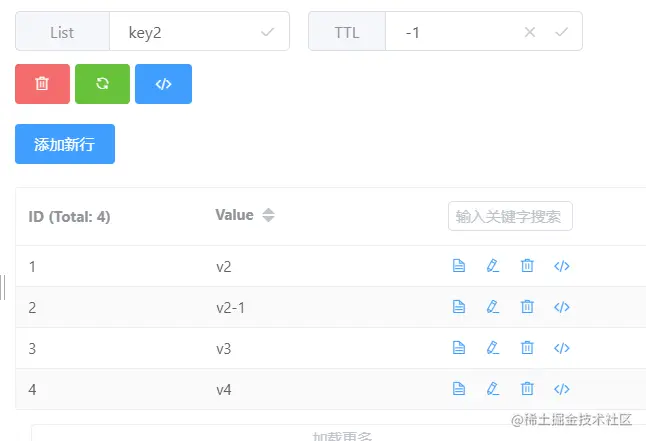The width and height of the screenshot is (646, 441).
Task: Delete the v2 row
Action: 527,266
